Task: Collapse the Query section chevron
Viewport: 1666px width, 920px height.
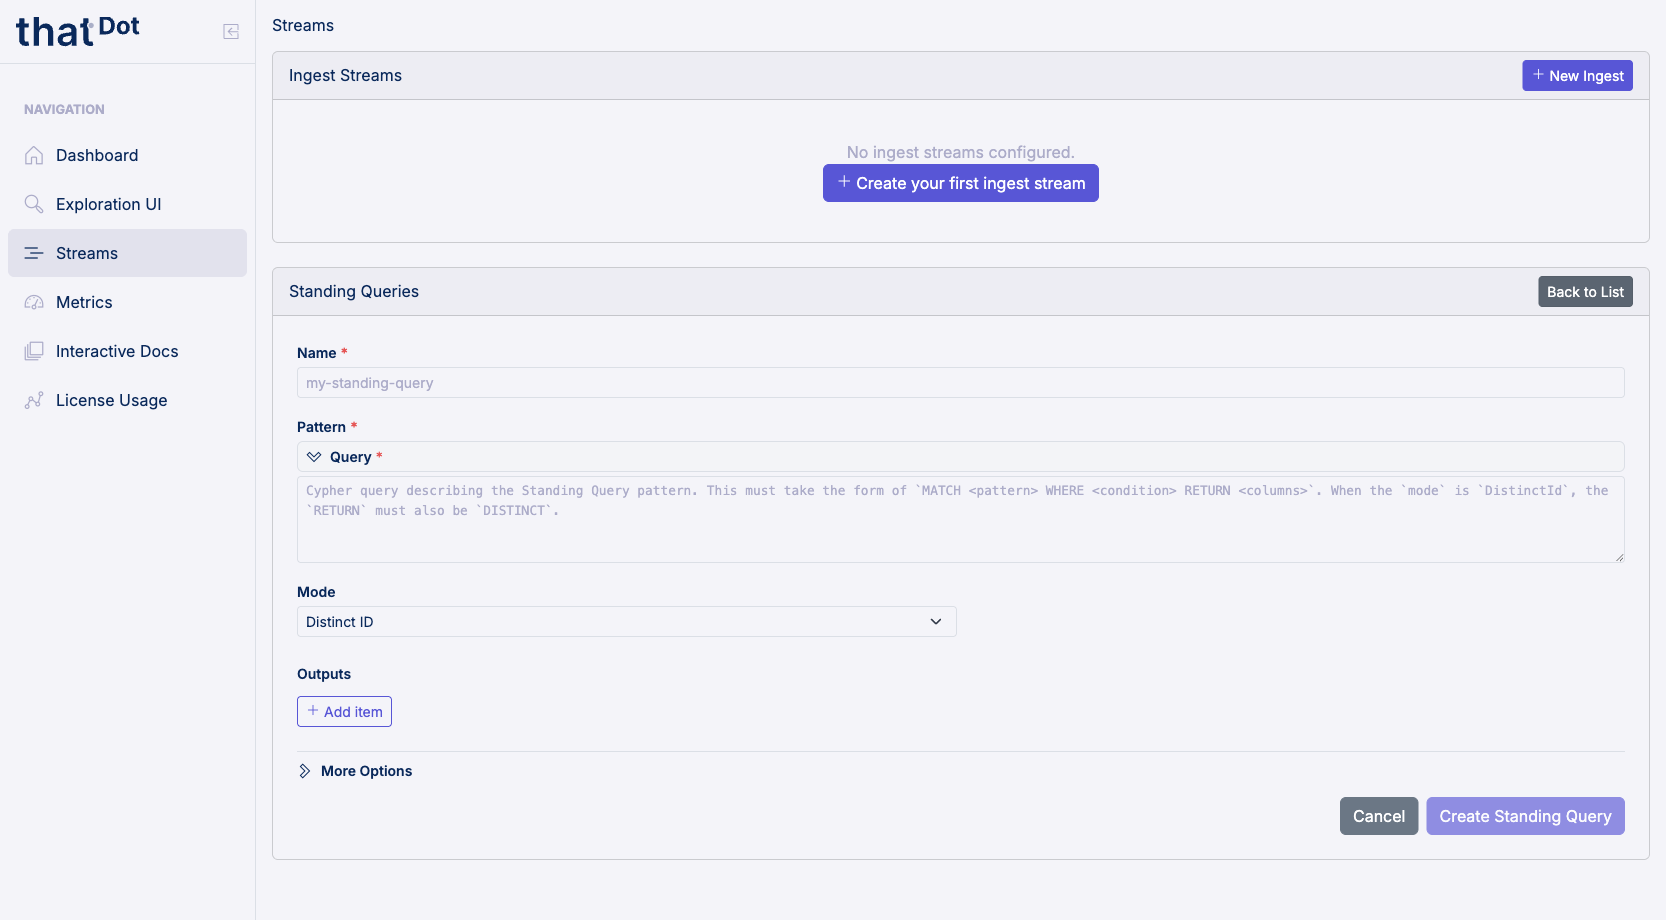Action: tap(314, 457)
